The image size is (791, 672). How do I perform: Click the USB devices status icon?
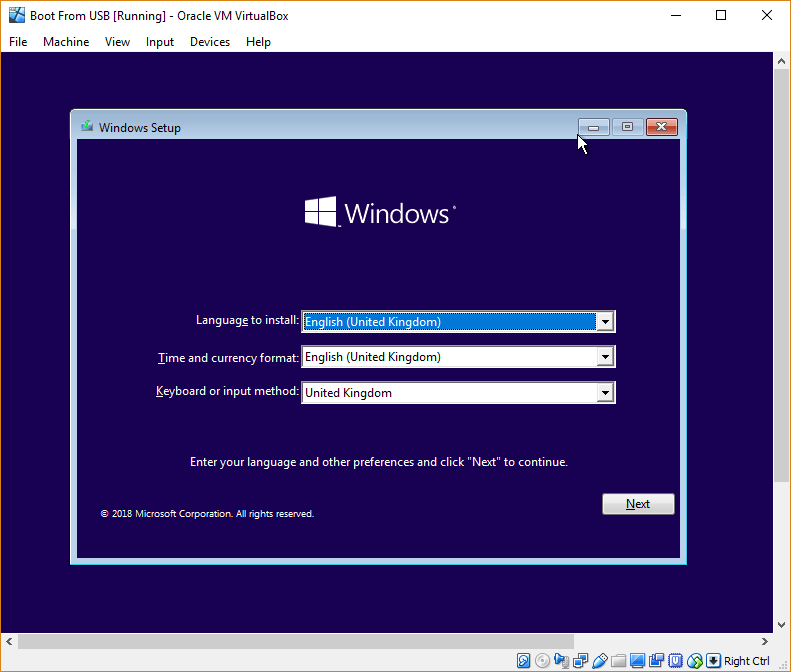(600, 660)
